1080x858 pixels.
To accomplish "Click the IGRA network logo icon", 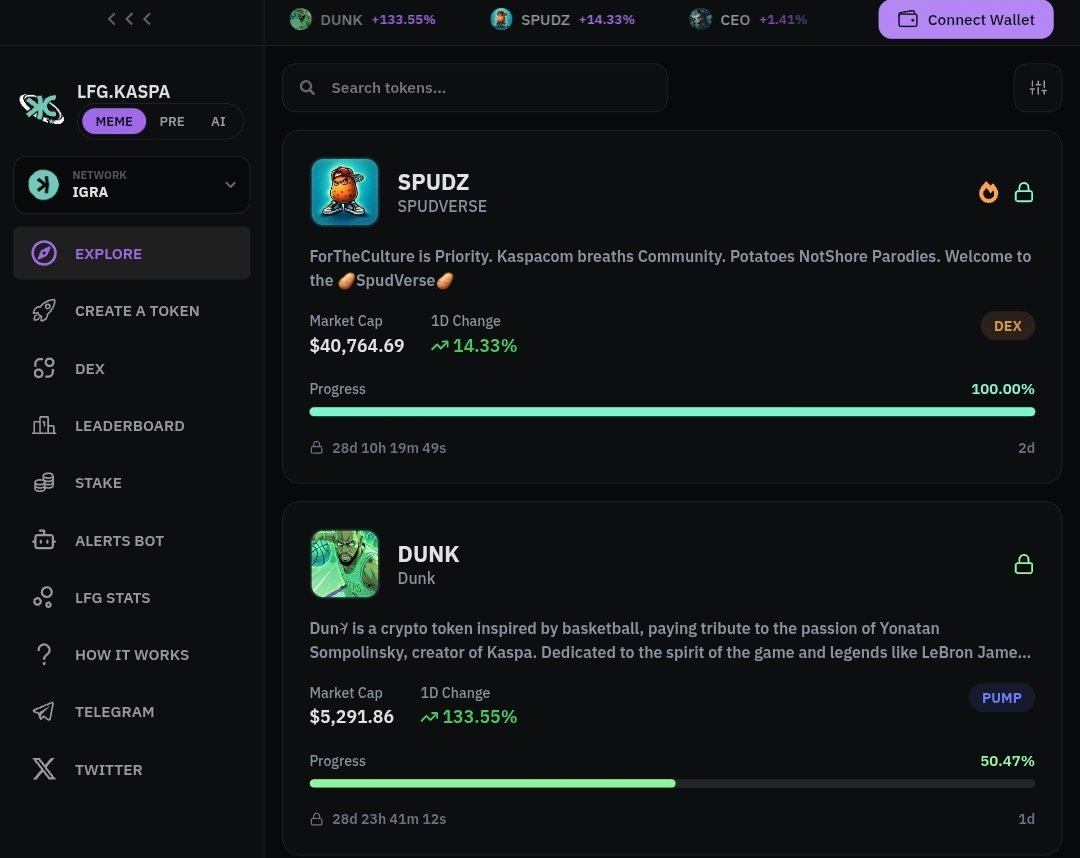I will pos(43,185).
